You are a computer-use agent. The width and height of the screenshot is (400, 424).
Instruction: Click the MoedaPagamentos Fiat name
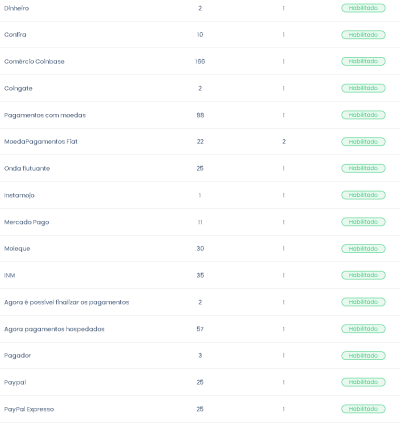(41, 142)
